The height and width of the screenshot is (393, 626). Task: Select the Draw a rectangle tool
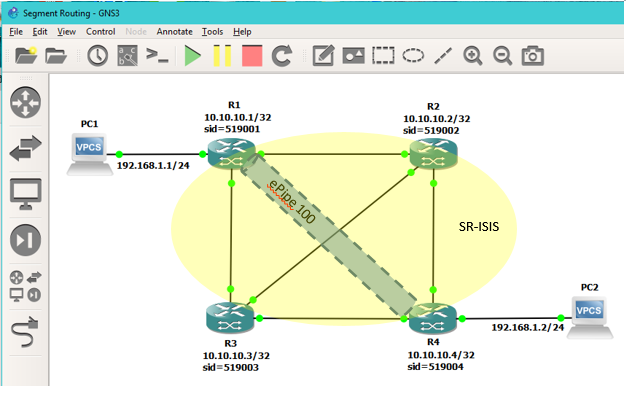tap(383, 56)
